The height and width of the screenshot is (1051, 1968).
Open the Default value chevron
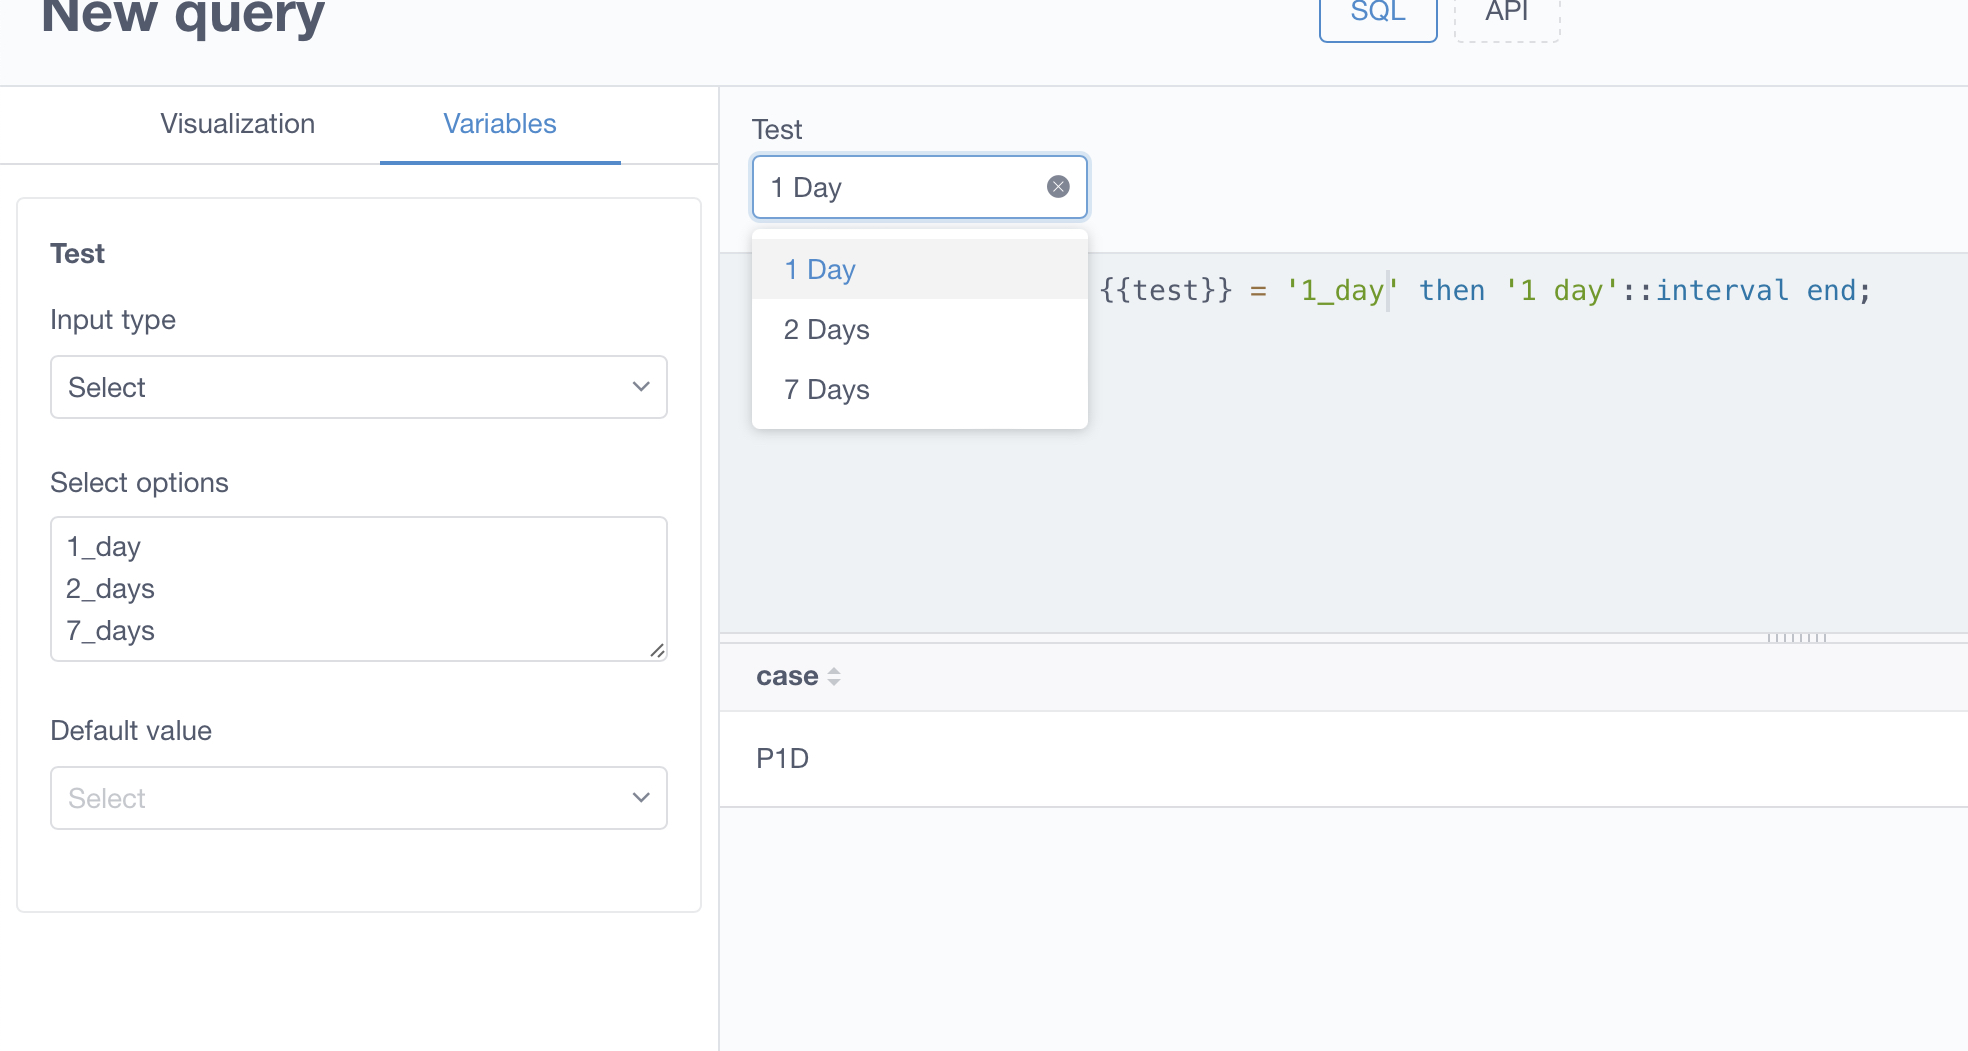point(640,798)
